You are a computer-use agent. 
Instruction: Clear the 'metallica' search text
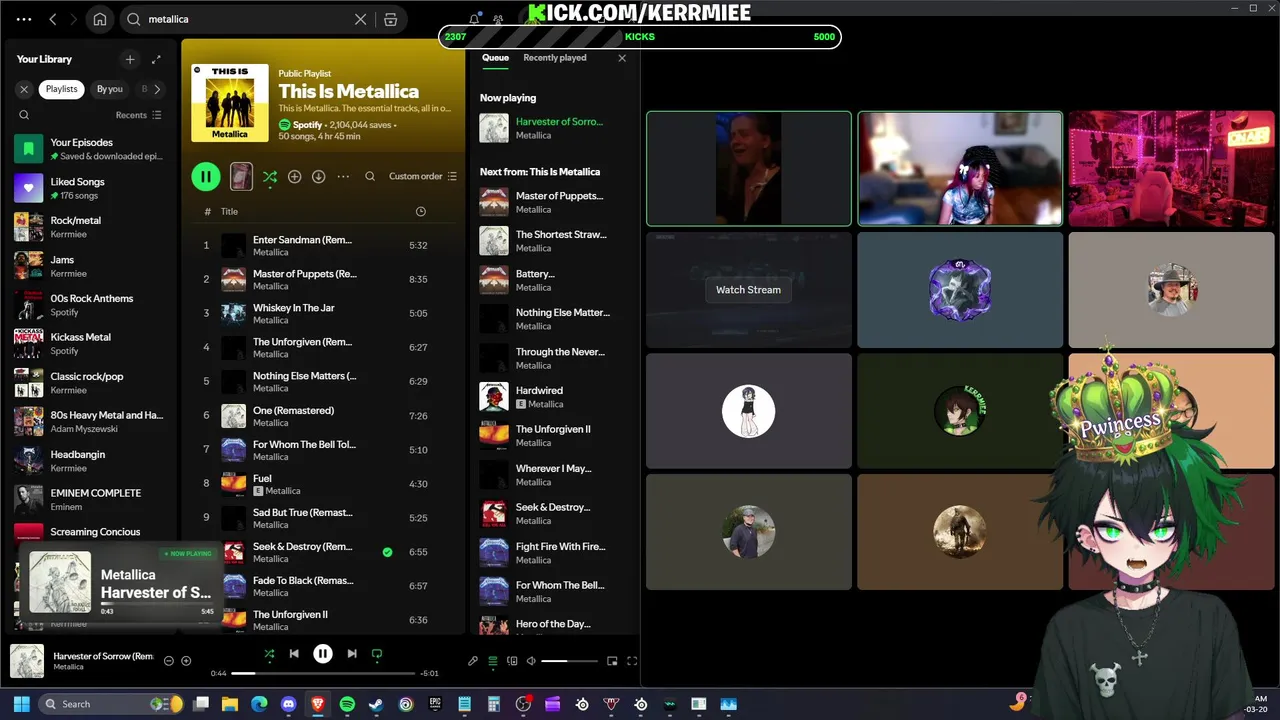tap(361, 19)
